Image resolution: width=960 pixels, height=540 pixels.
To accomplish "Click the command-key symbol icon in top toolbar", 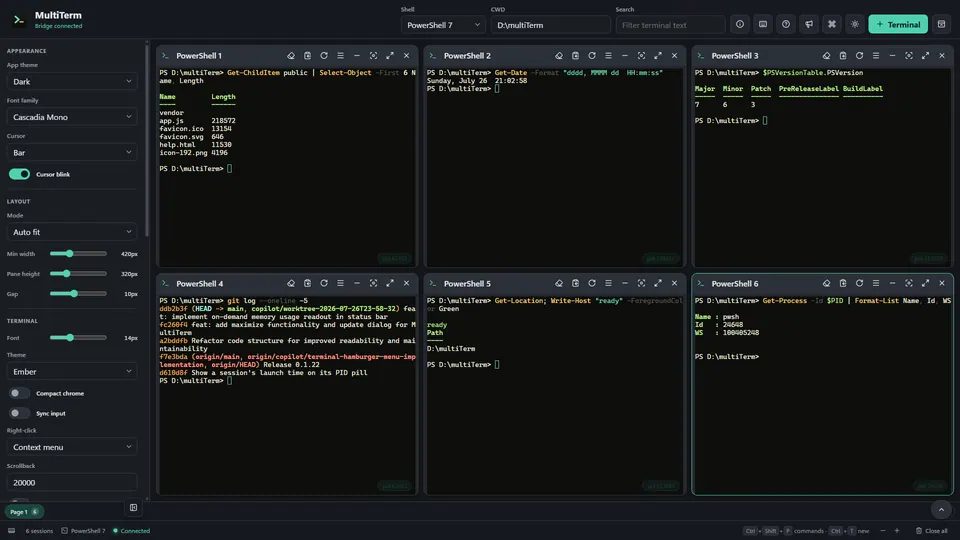I will (x=831, y=24).
